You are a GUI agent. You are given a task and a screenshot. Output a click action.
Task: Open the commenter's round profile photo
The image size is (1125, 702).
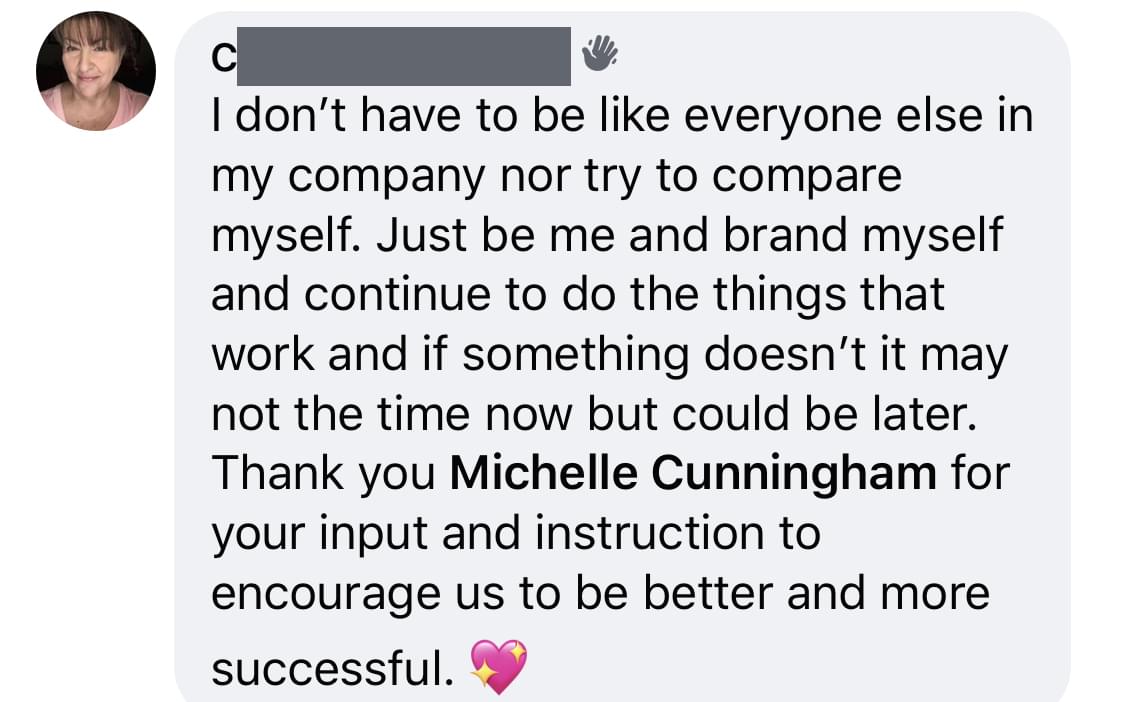[95, 71]
